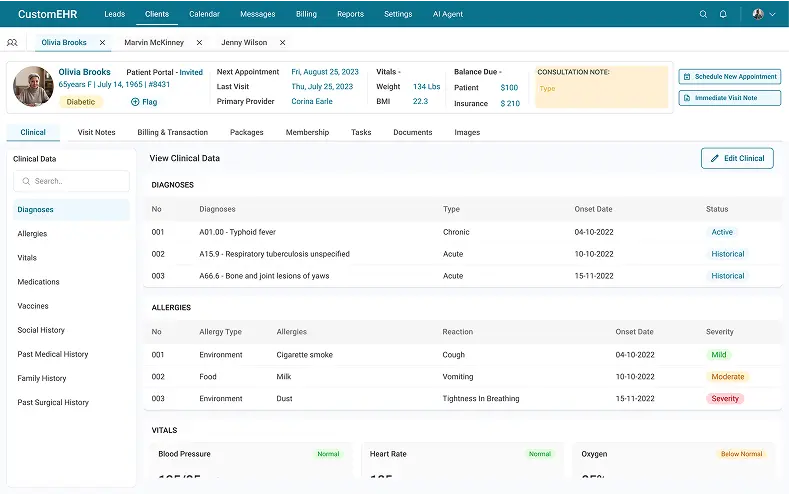
Task: Close the Jenny Wilson client tab
Action: 282,43
